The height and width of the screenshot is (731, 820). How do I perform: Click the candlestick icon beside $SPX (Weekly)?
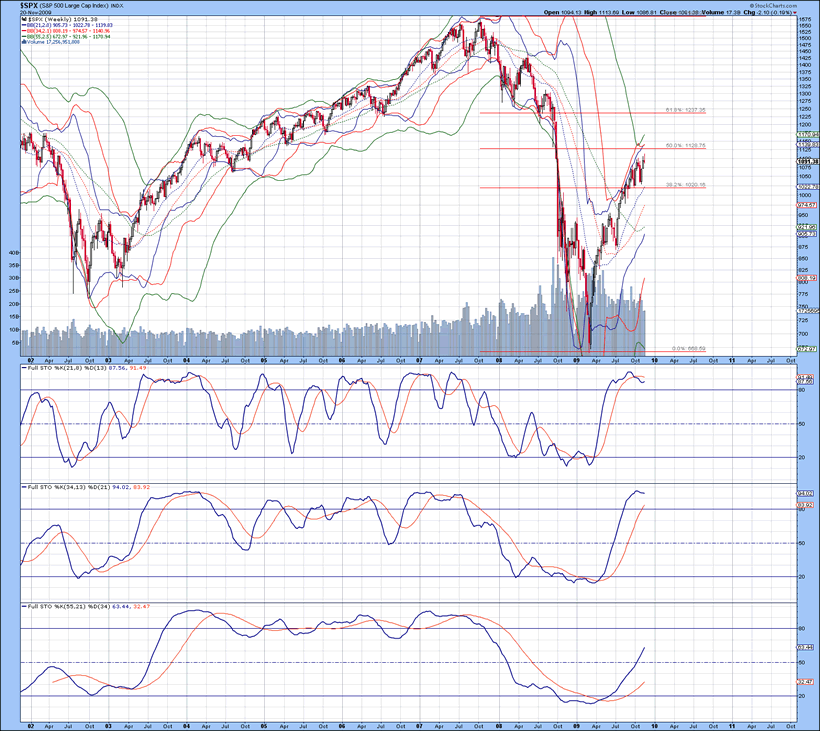pos(25,20)
